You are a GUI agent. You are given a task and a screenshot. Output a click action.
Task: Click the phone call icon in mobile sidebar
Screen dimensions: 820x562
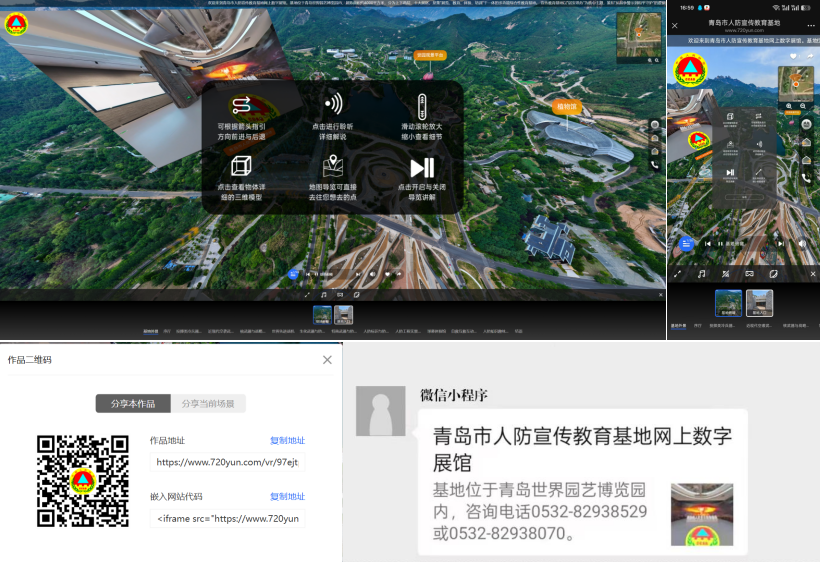pos(806,178)
